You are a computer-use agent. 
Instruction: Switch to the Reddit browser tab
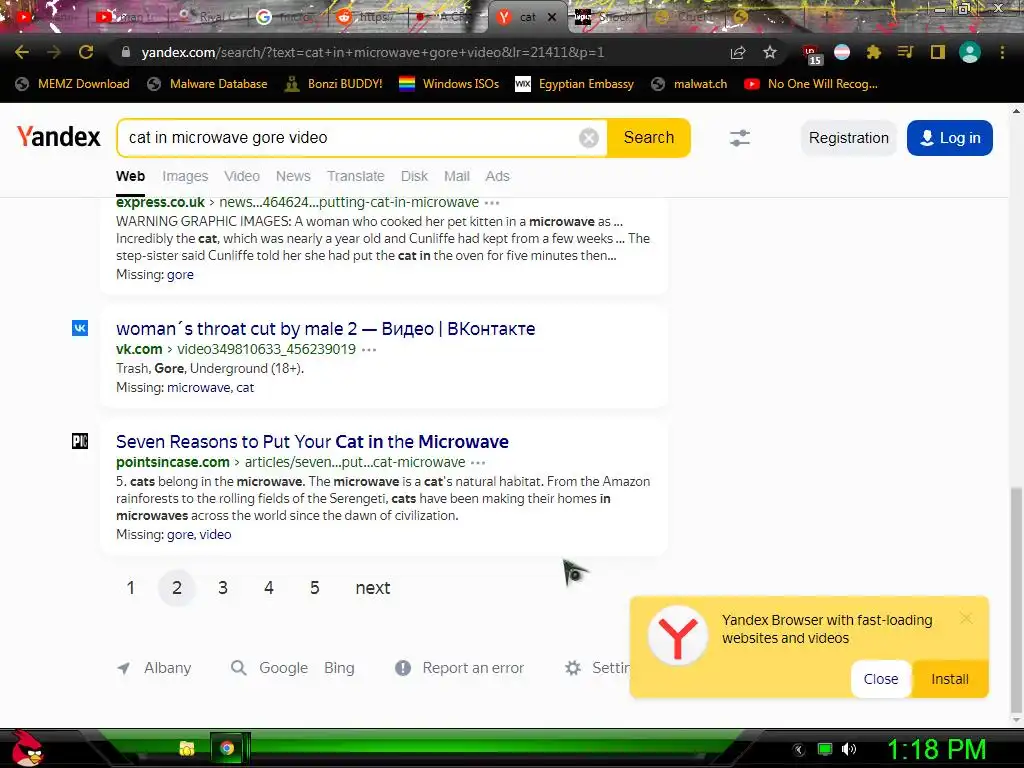tap(366, 17)
